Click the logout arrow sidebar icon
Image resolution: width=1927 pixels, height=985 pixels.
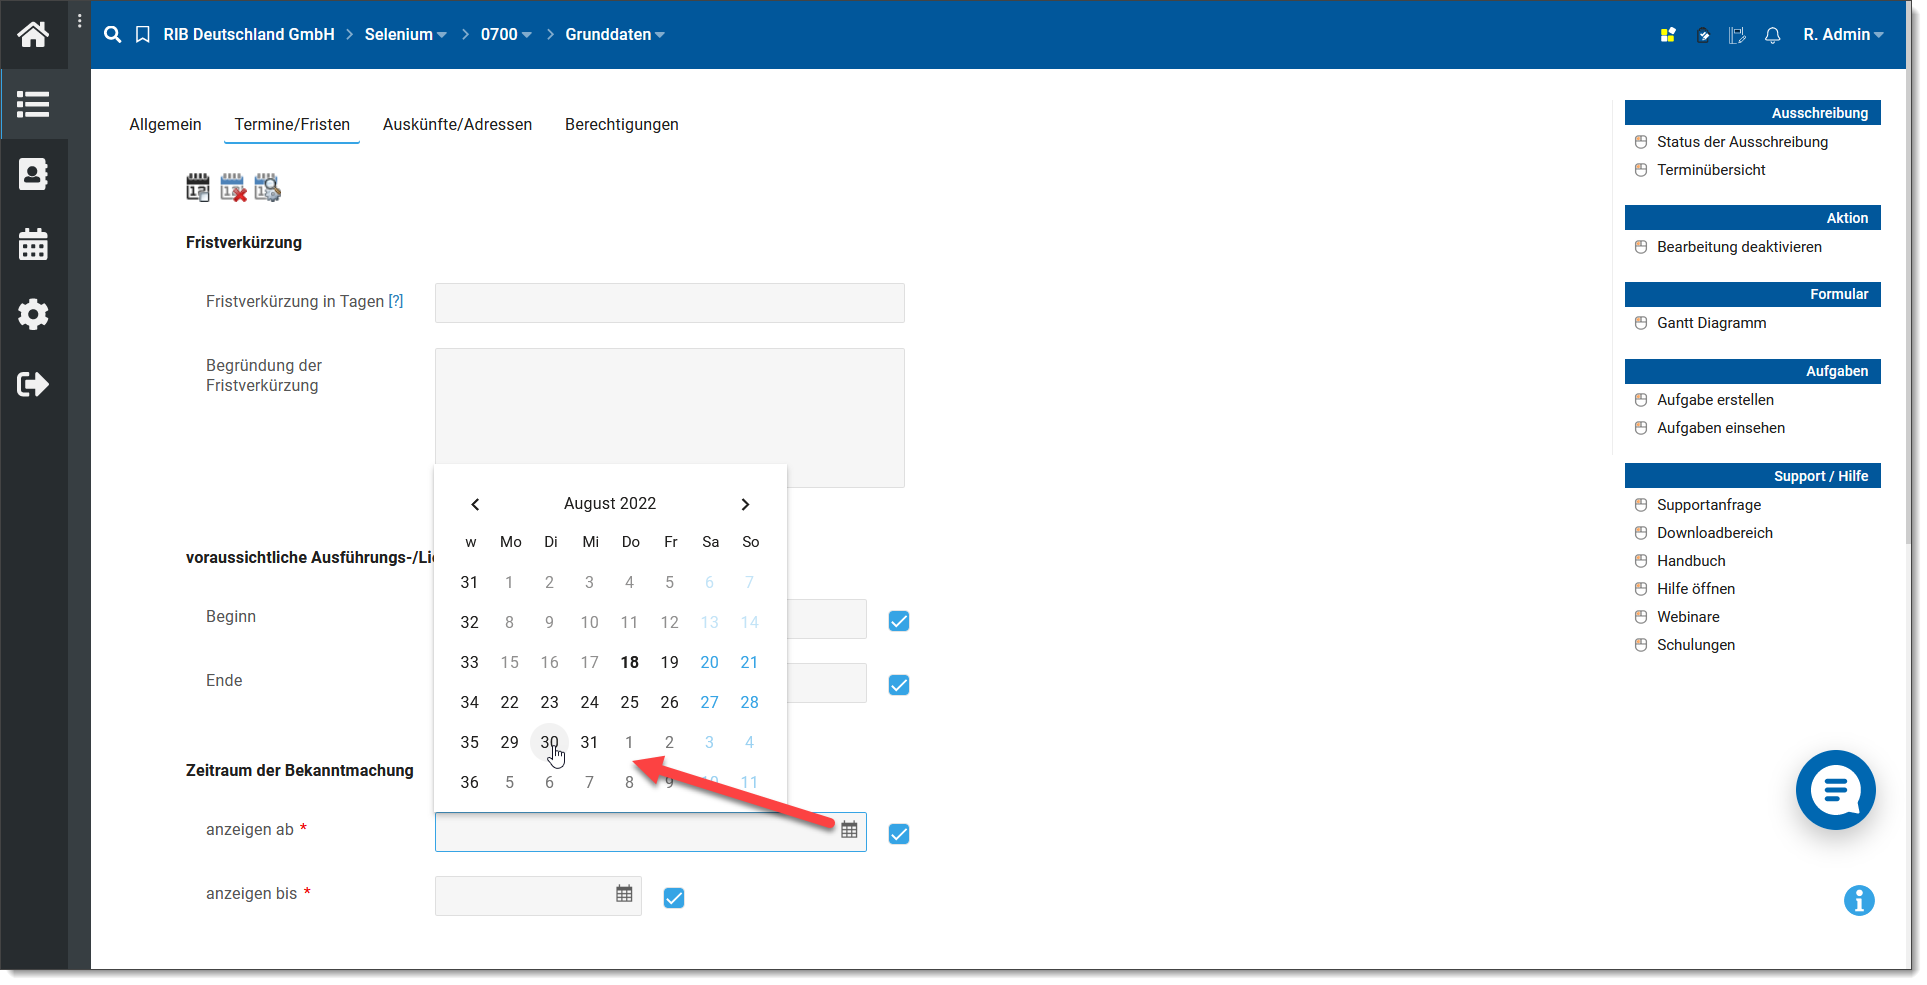coord(33,384)
